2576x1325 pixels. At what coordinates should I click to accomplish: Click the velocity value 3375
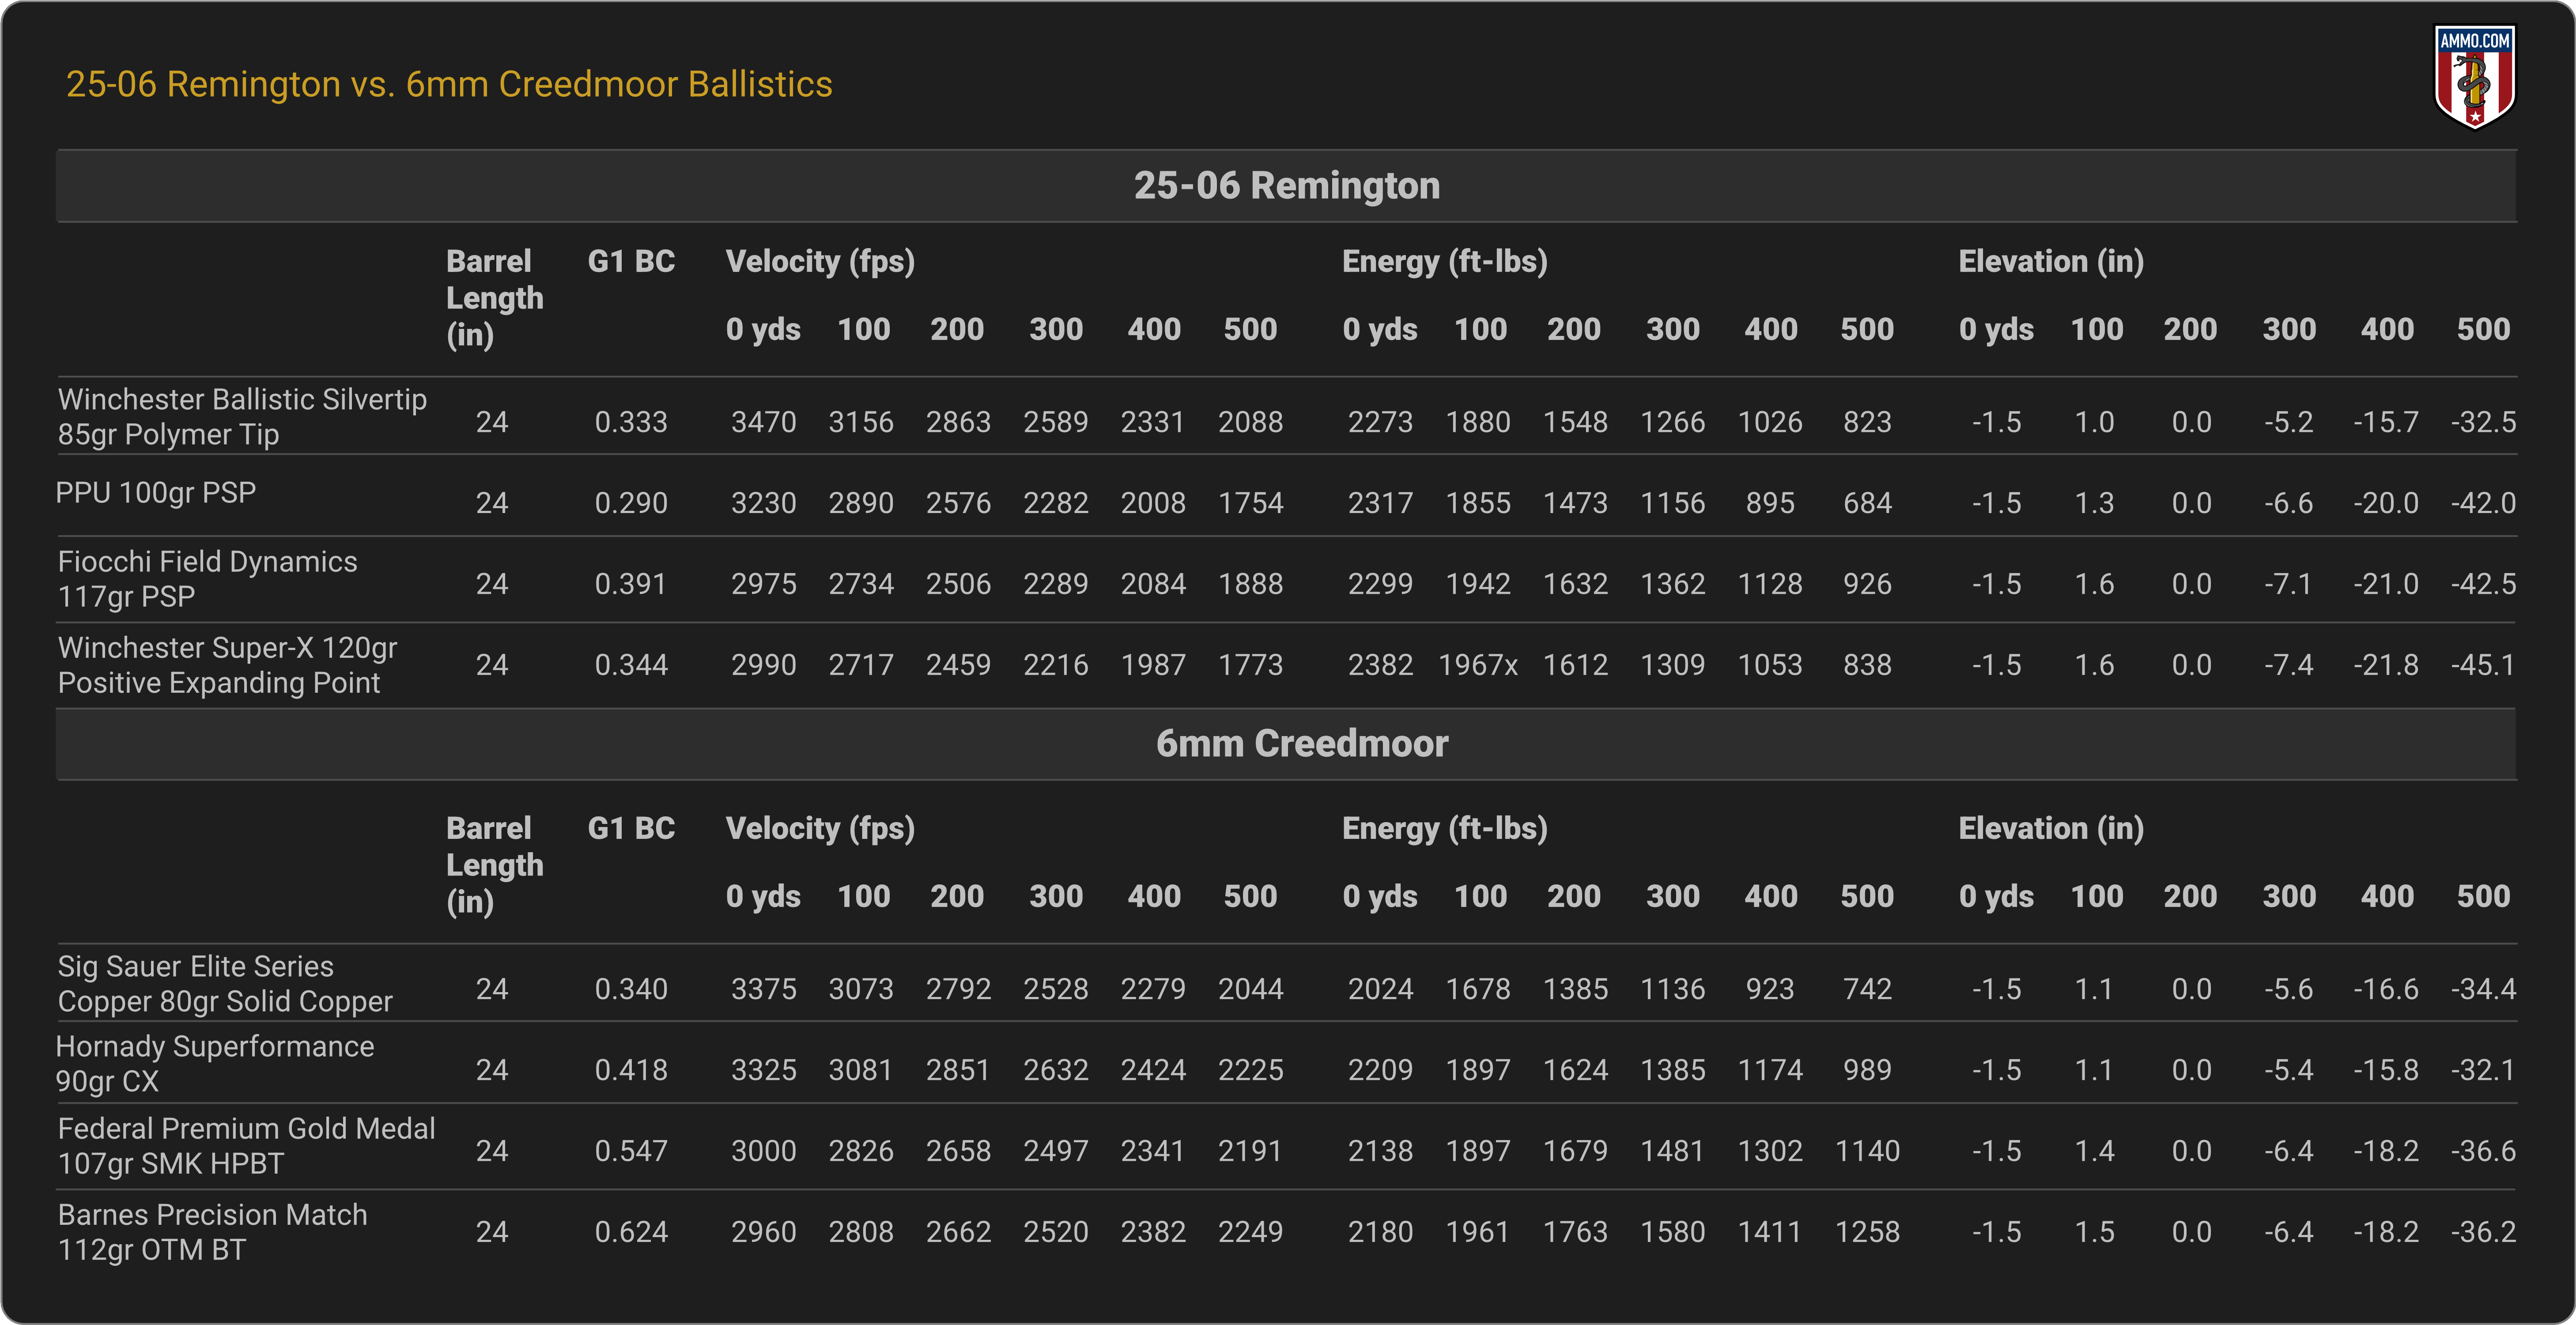pyautogui.click(x=764, y=989)
